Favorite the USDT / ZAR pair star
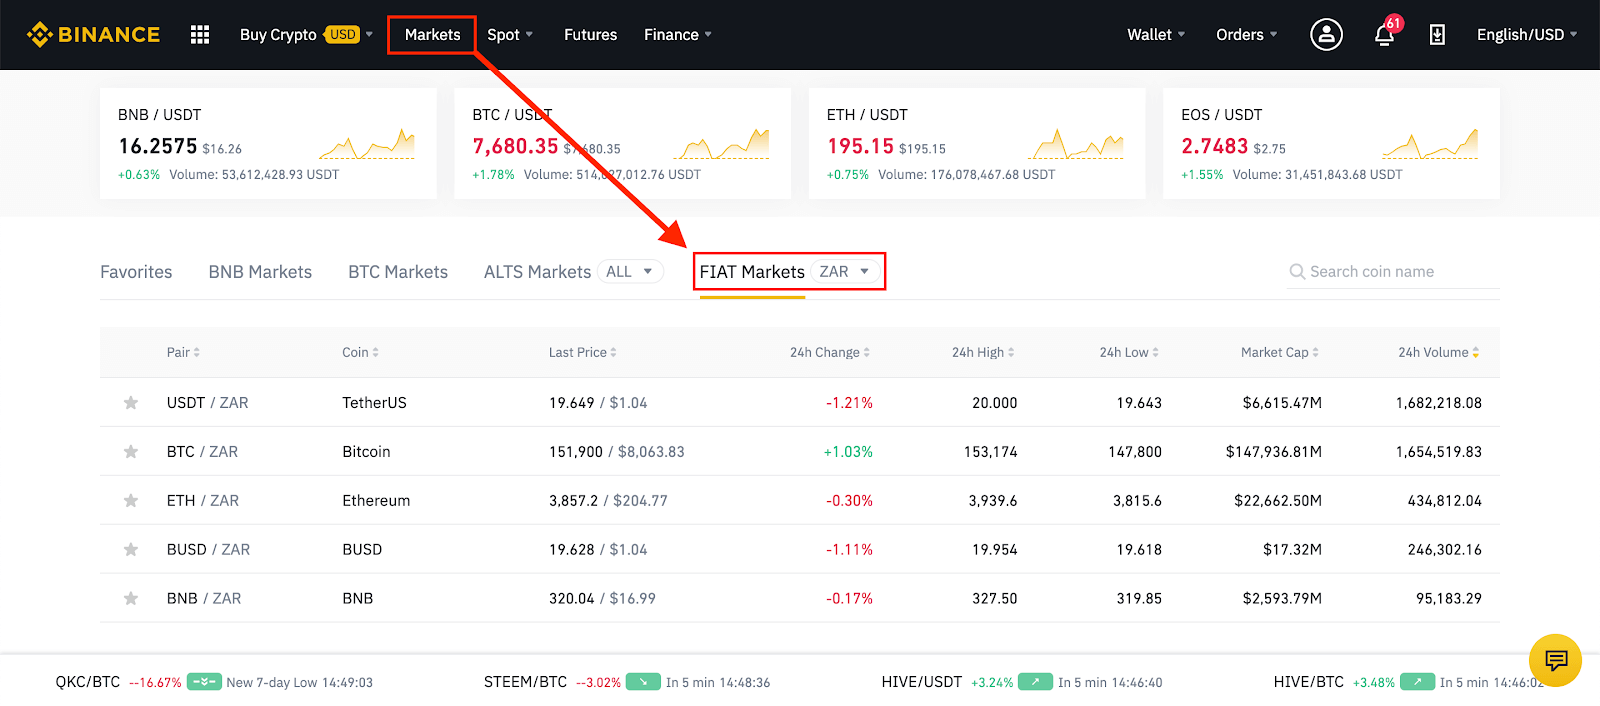The height and width of the screenshot is (706, 1600). 131,403
